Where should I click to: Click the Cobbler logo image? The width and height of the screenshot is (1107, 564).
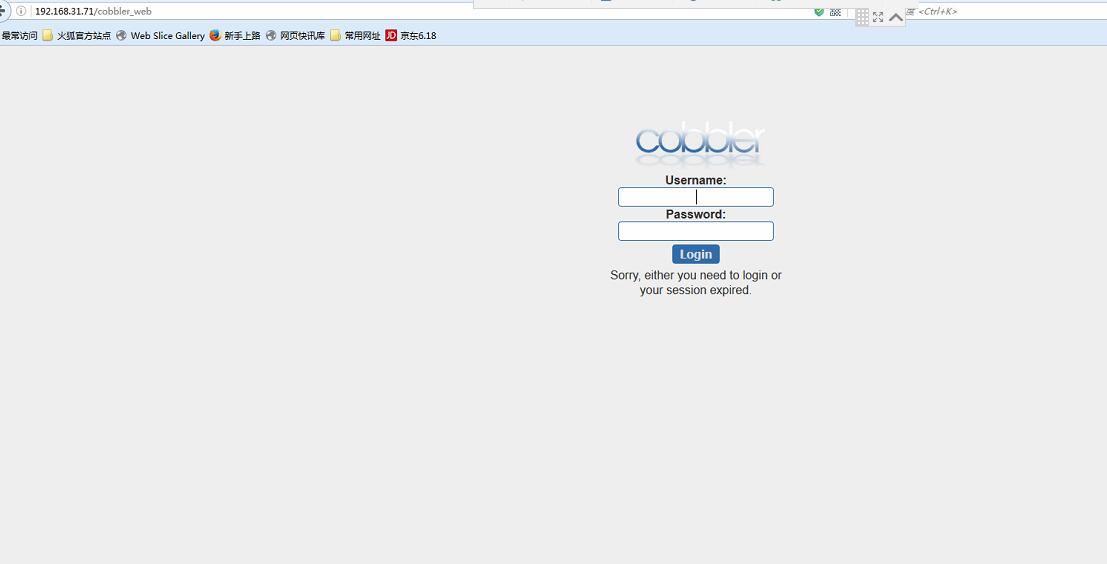pos(699,144)
